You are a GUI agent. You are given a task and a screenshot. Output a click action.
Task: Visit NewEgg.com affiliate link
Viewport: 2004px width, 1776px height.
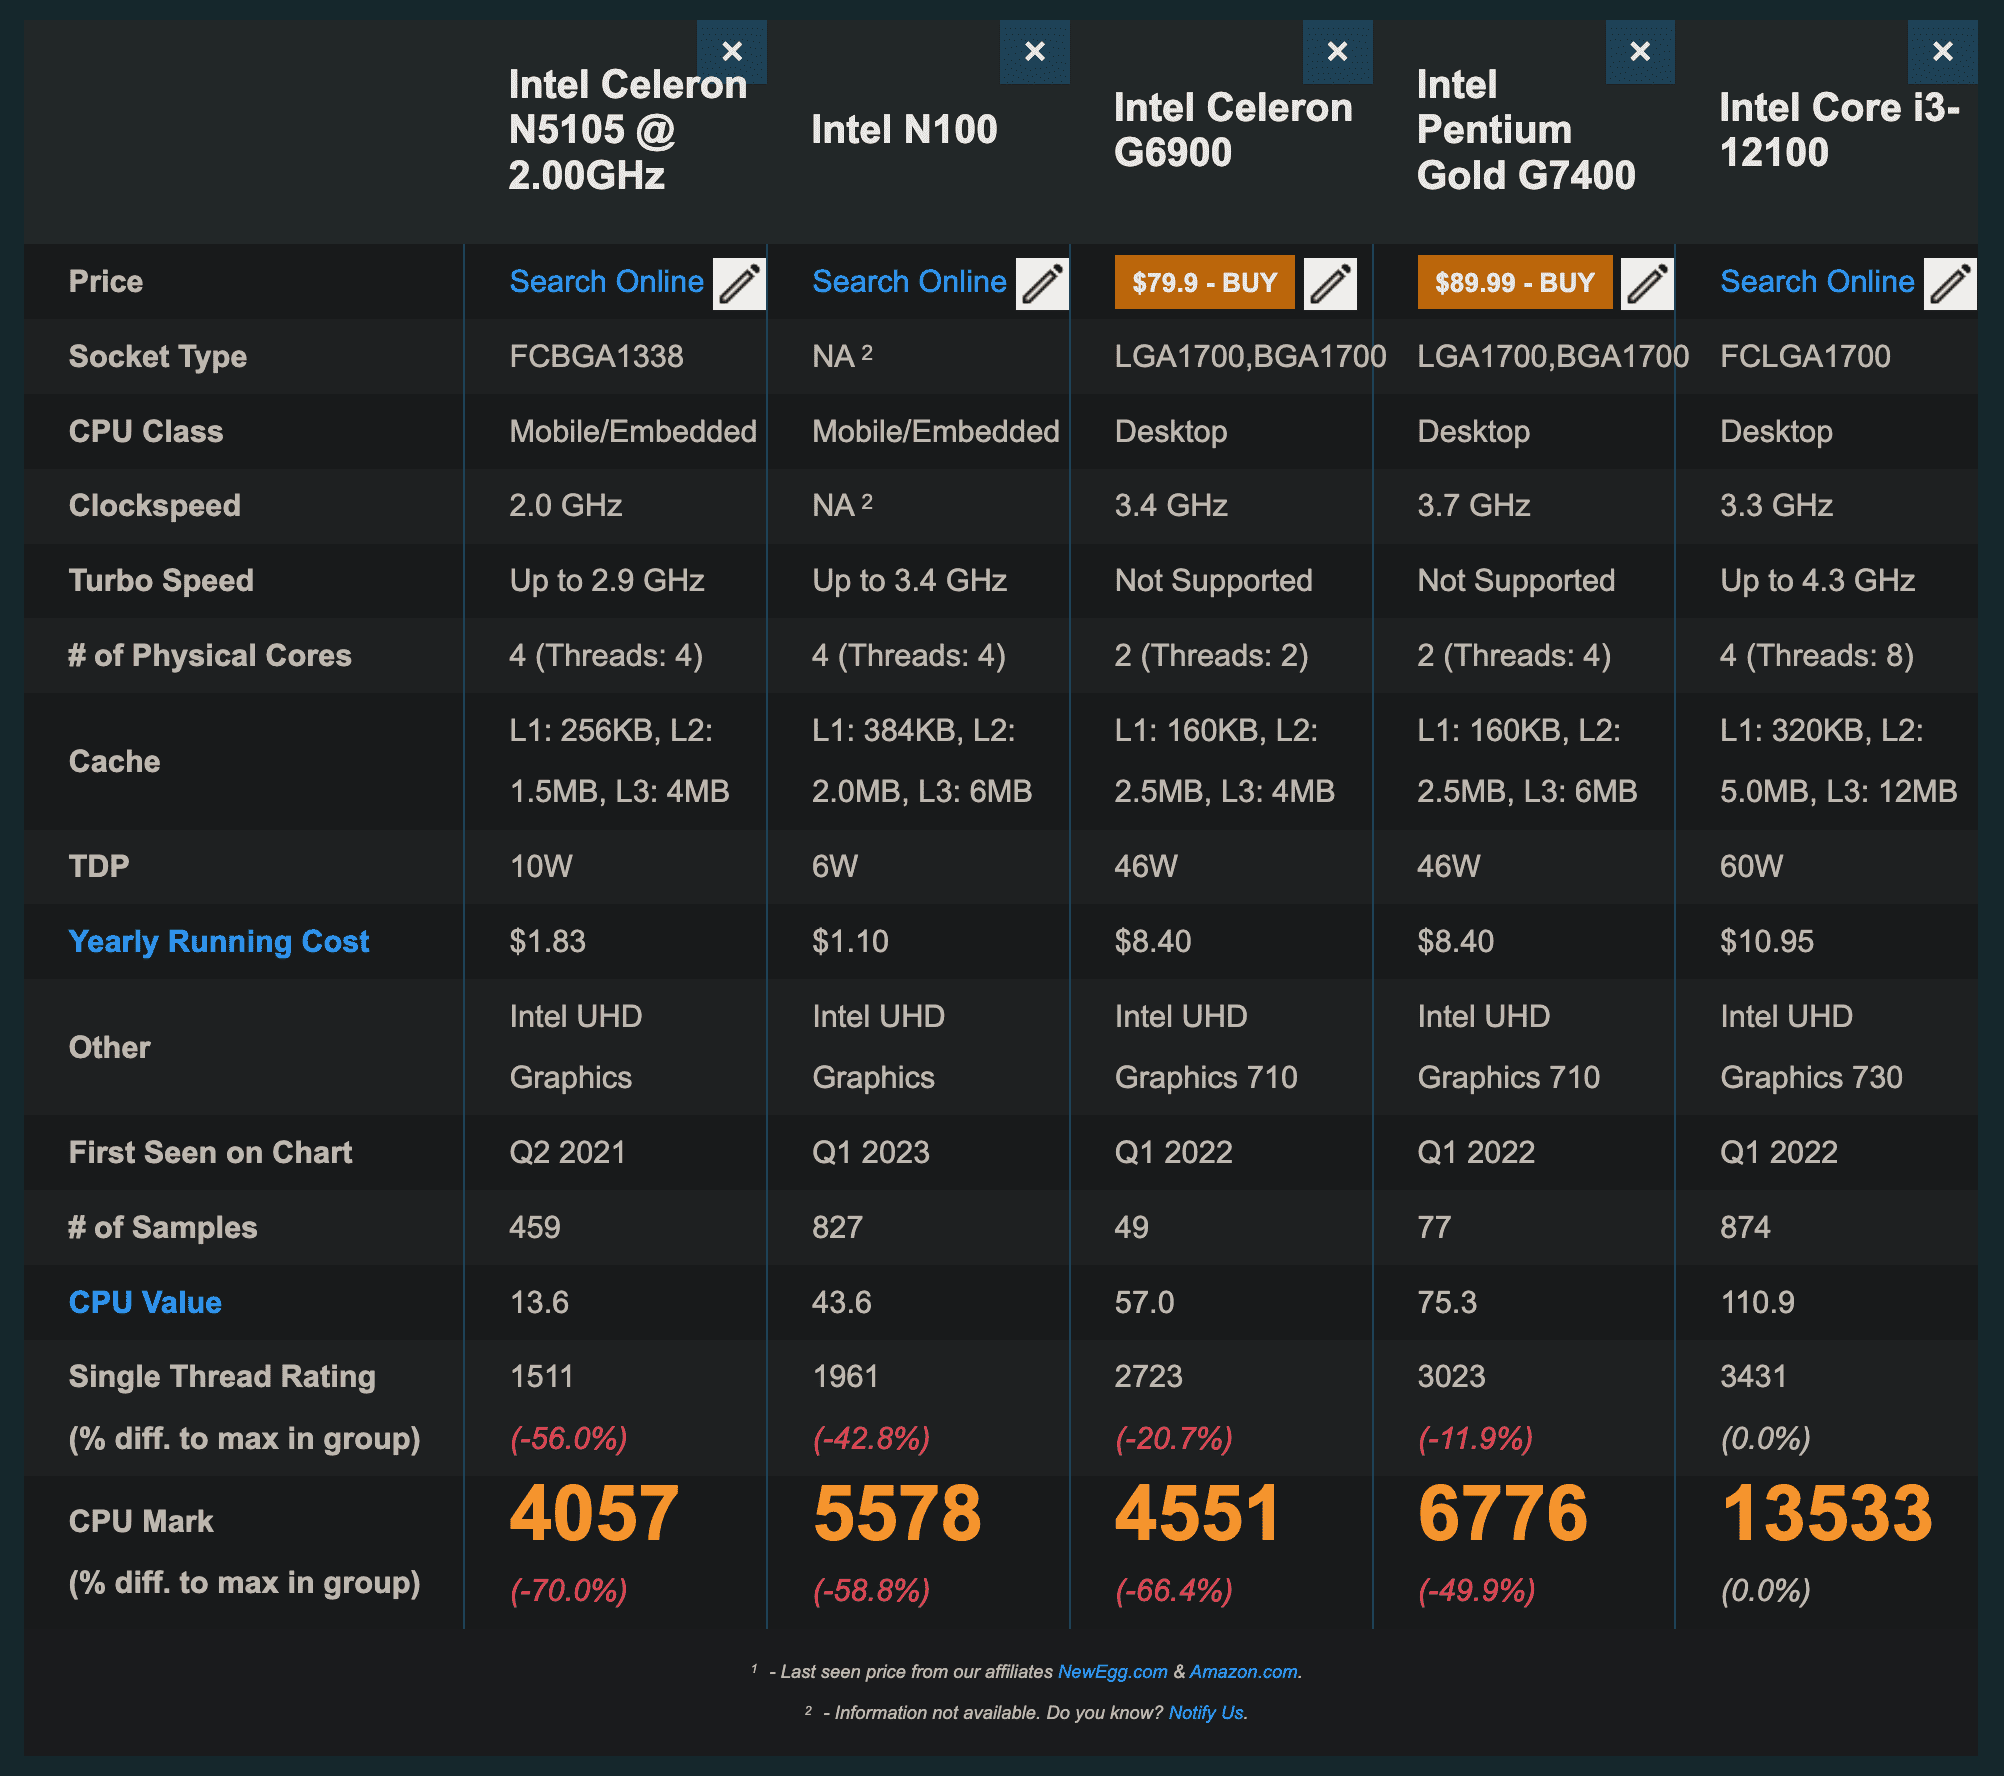[x=1112, y=1672]
